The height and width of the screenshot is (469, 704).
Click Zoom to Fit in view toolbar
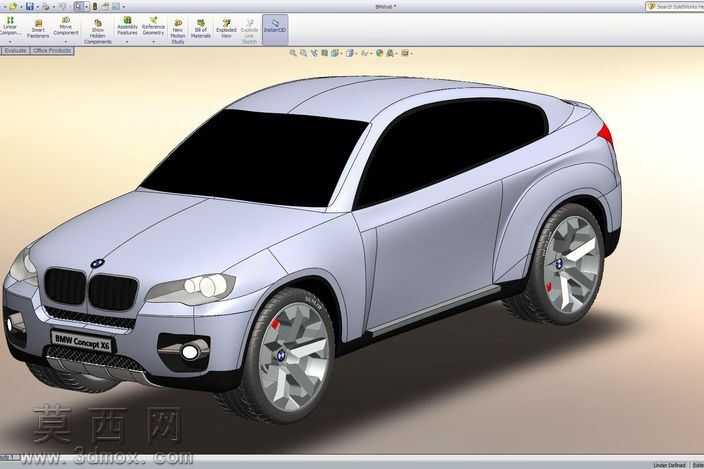(293, 53)
